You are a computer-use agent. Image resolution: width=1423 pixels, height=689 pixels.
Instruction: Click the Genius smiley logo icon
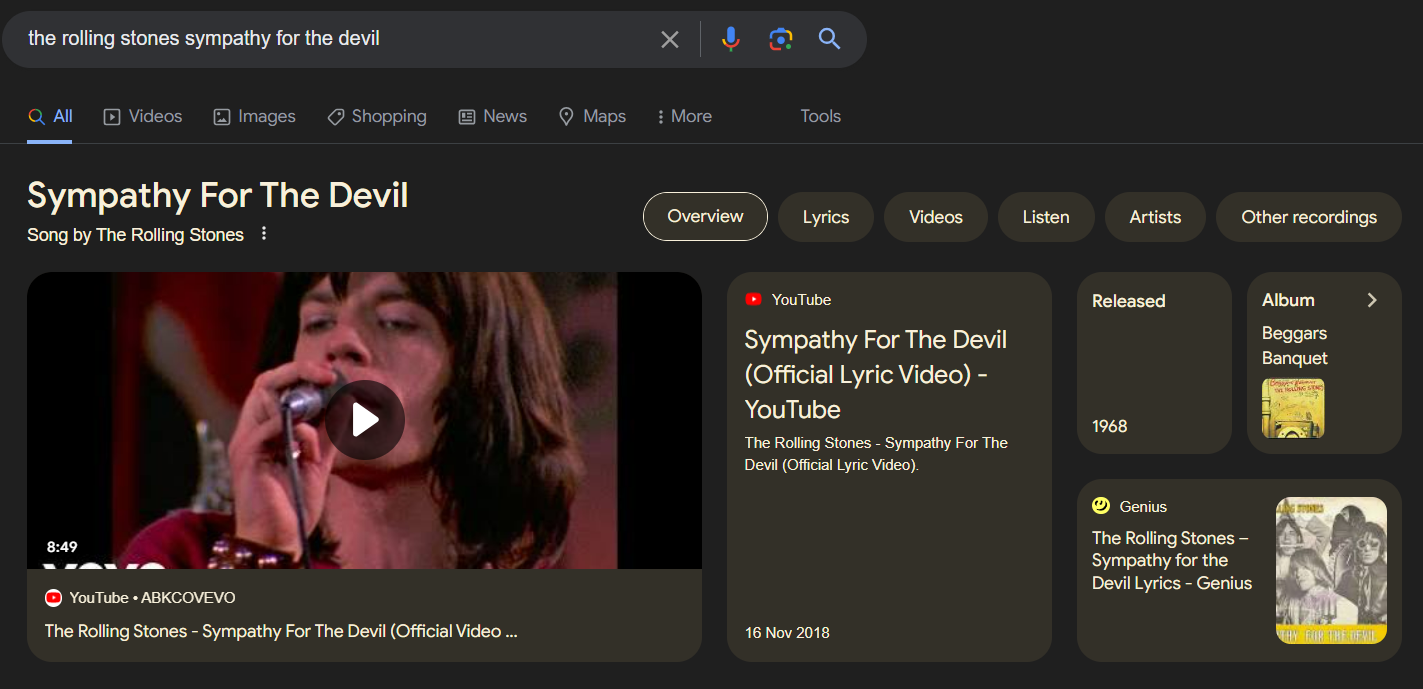(1101, 506)
